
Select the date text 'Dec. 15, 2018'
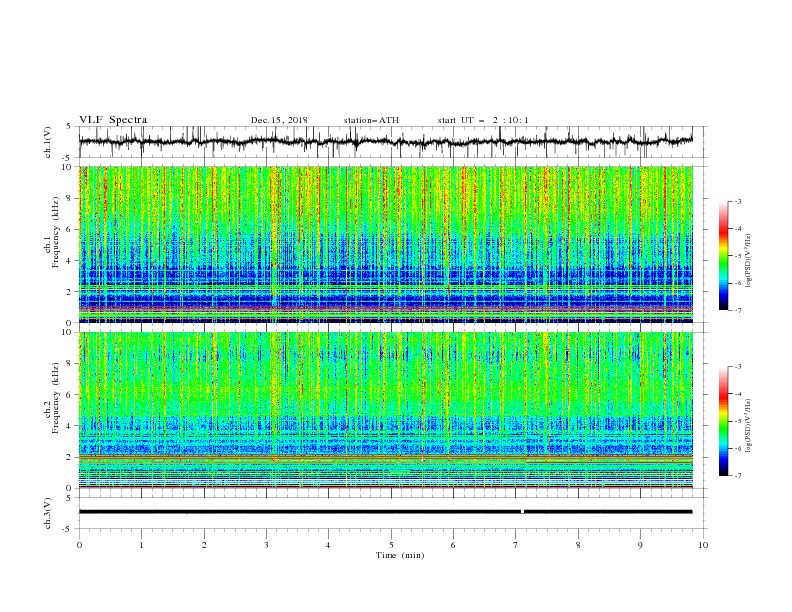coord(279,120)
